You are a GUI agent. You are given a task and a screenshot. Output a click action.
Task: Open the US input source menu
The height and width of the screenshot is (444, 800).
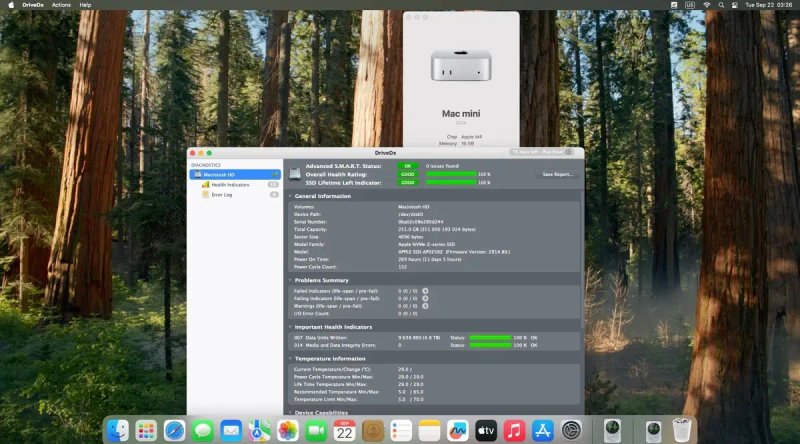690,5
